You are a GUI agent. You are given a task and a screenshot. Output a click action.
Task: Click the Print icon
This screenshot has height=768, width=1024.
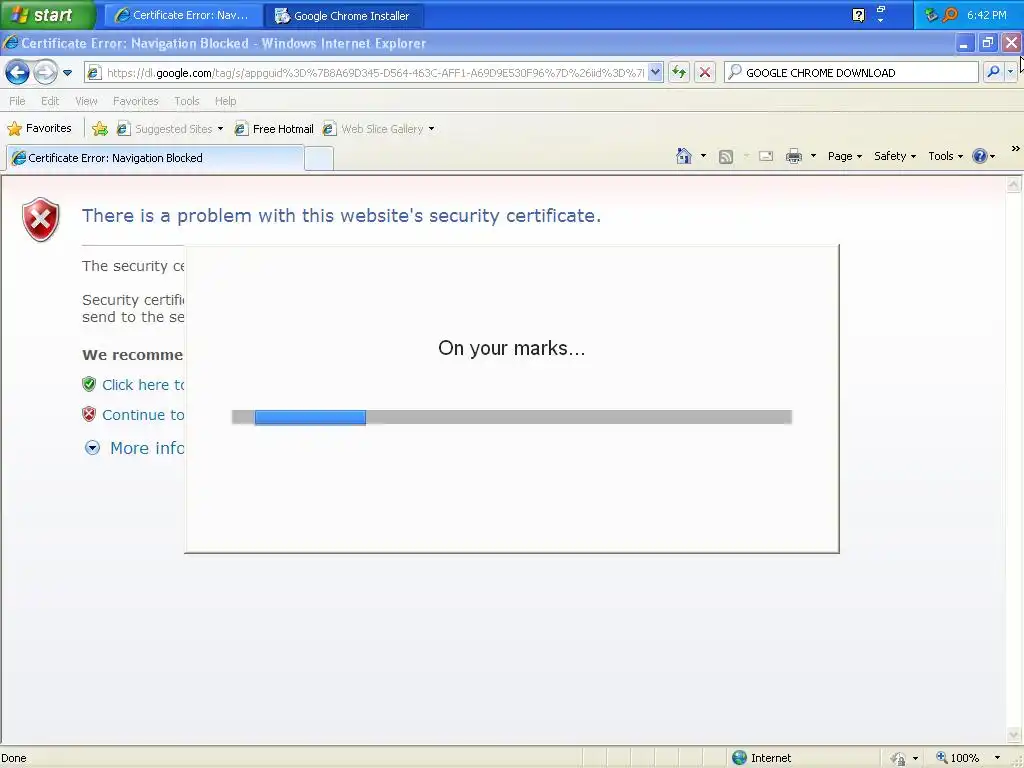[794, 156]
